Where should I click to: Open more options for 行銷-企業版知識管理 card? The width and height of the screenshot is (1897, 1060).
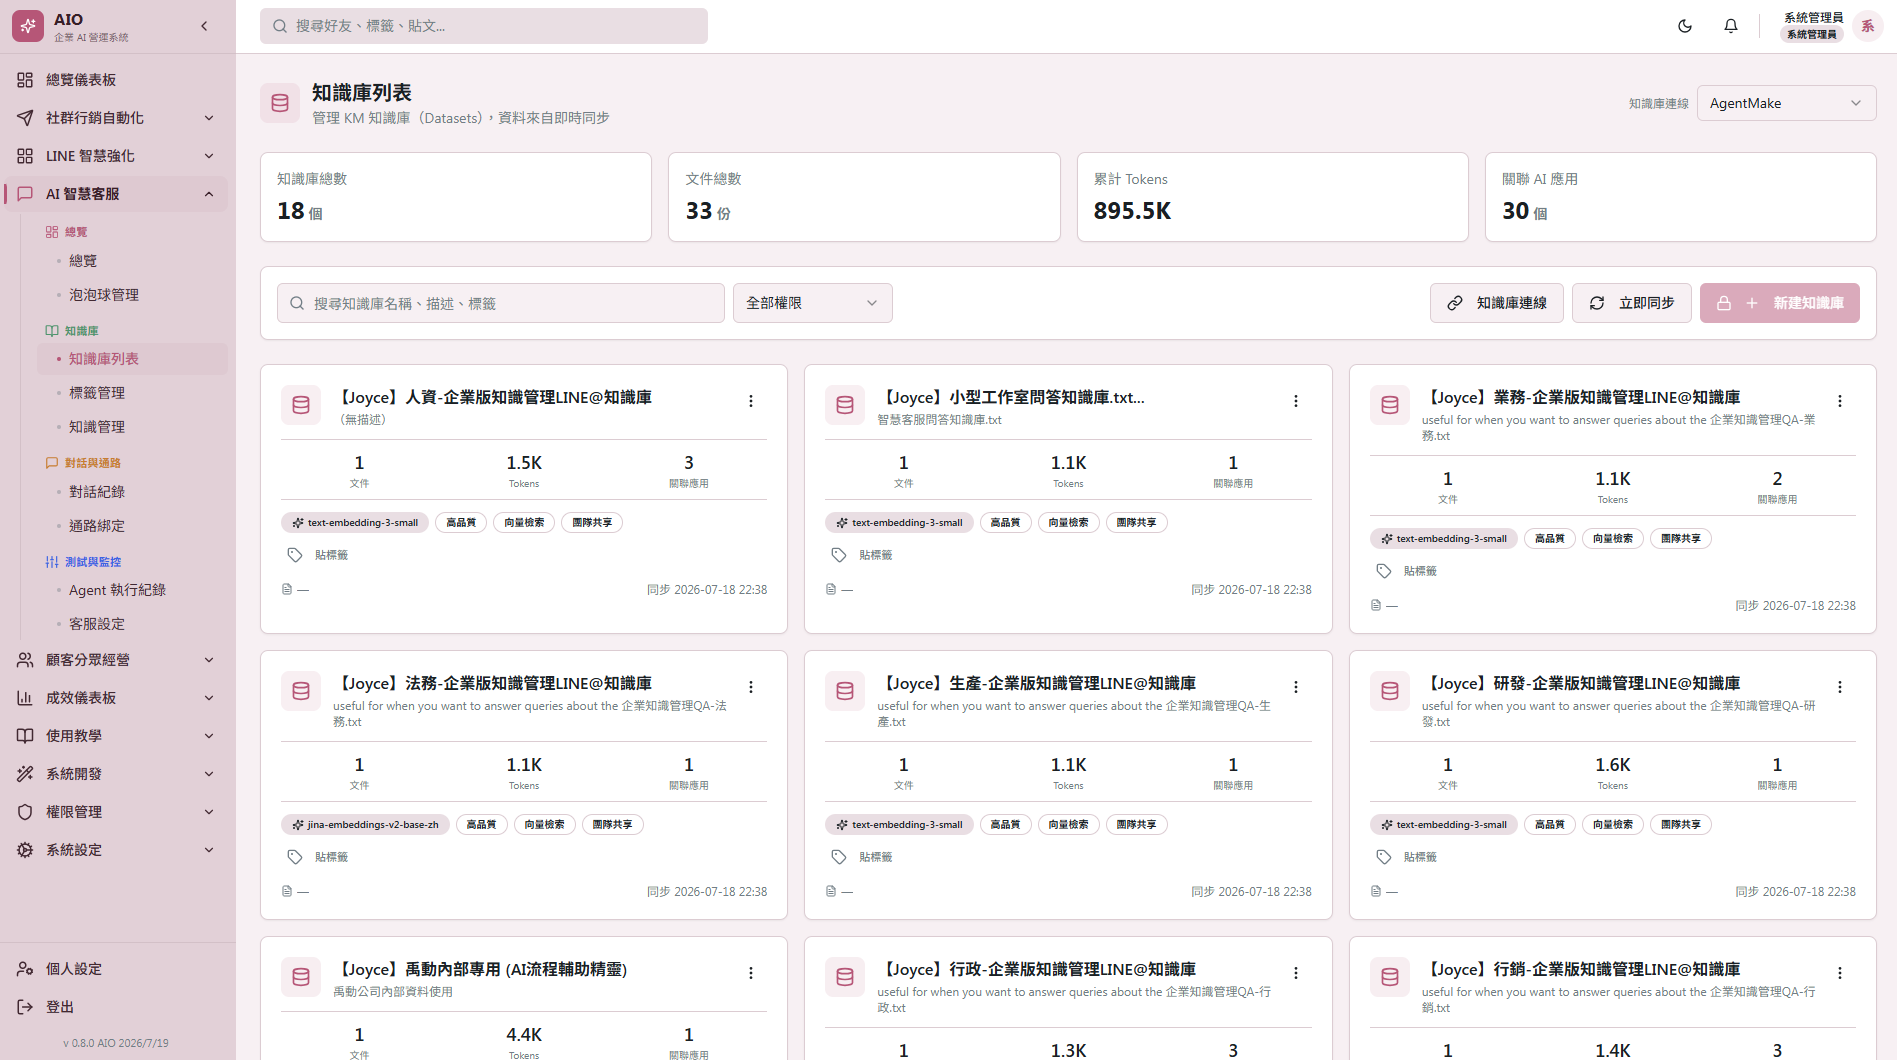coord(1840,973)
